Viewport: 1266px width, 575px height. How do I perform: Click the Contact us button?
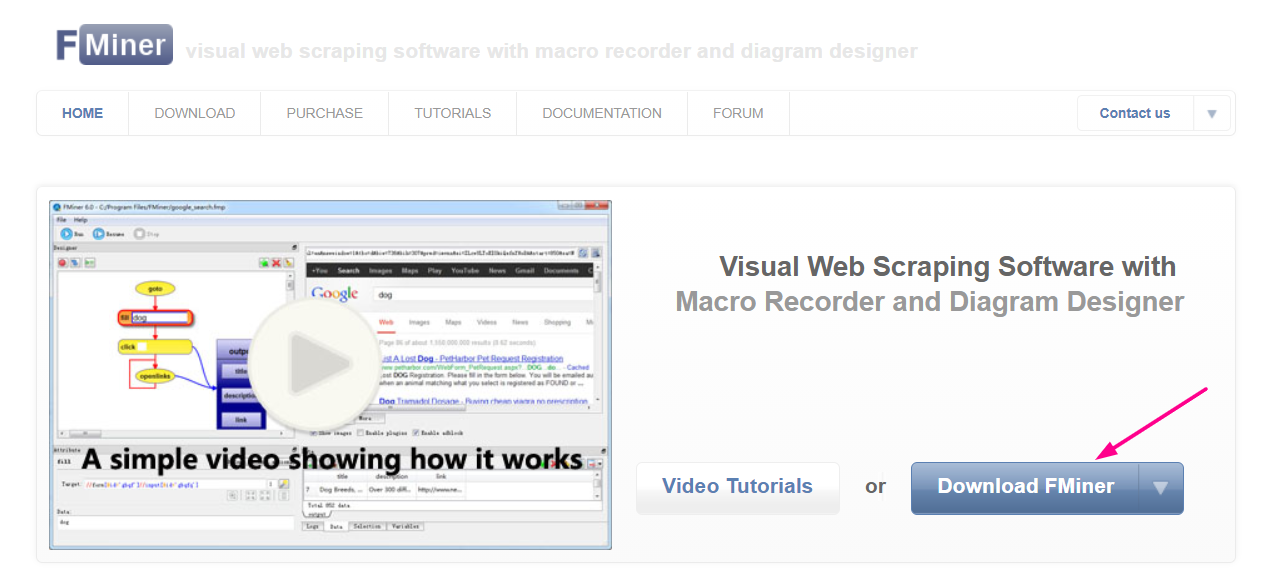pos(1135,113)
